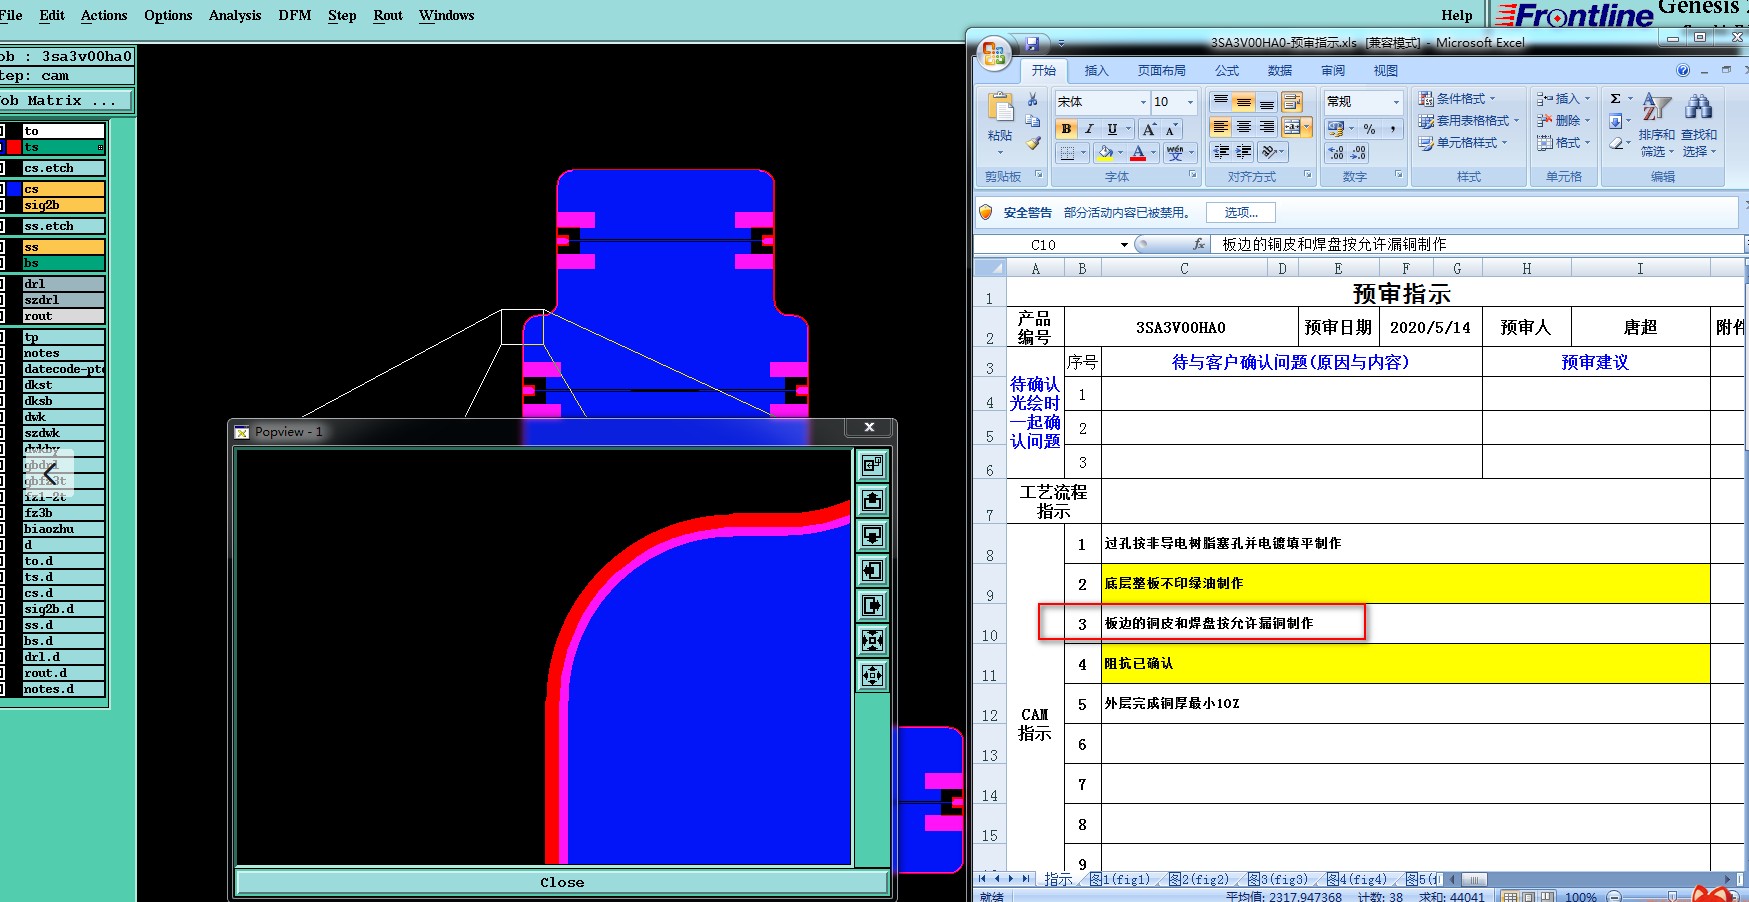Click the blue color swatch of cs layer

click(x=14, y=189)
